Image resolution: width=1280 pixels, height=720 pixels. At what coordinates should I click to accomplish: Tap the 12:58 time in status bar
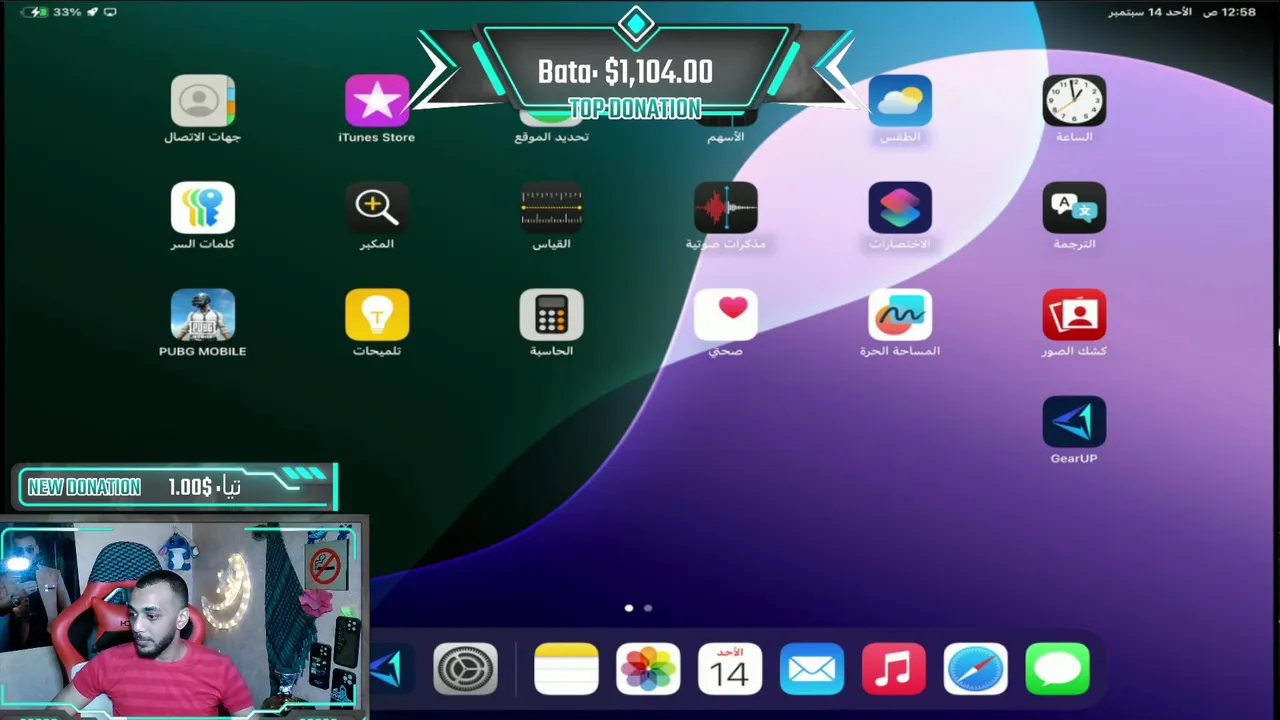point(1238,12)
